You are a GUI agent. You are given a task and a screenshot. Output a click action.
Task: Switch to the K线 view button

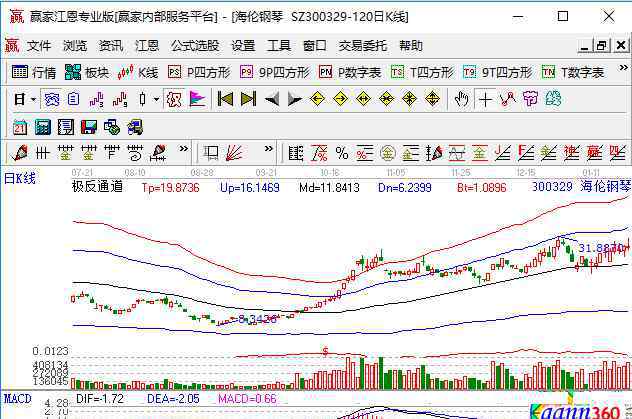click(138, 73)
